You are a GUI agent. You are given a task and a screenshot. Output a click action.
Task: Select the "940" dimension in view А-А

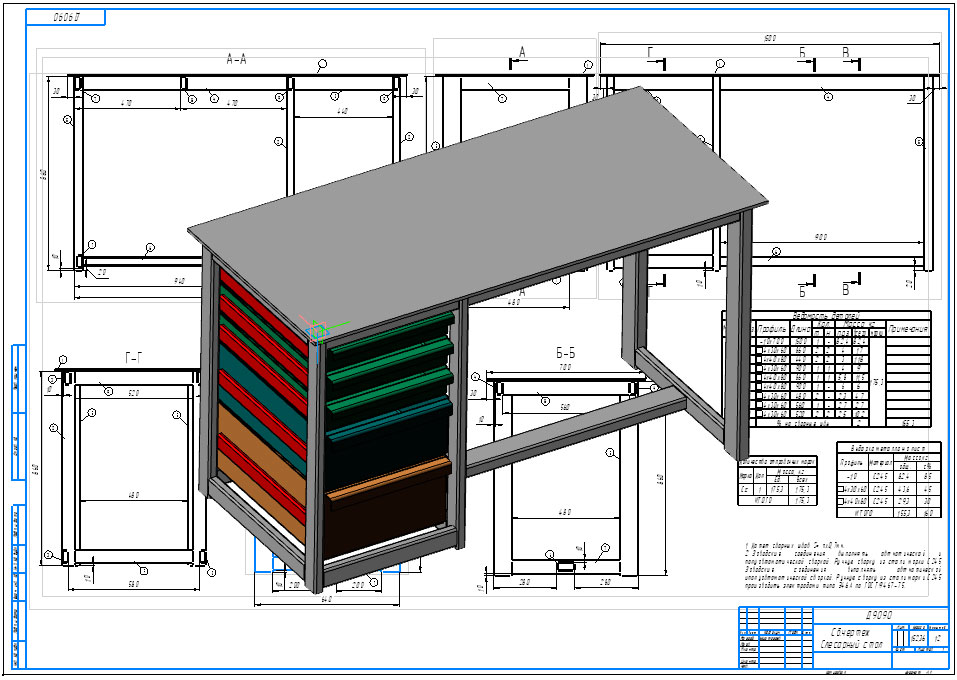(x=179, y=281)
